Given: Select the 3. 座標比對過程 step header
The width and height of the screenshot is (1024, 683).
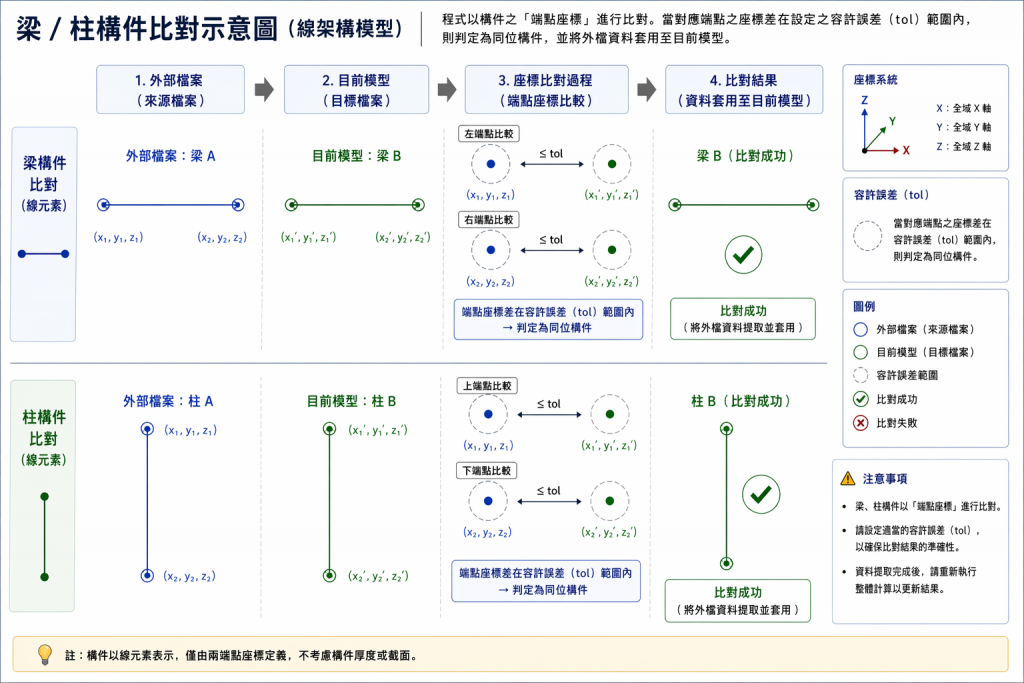Looking at the screenshot, I should point(546,90).
